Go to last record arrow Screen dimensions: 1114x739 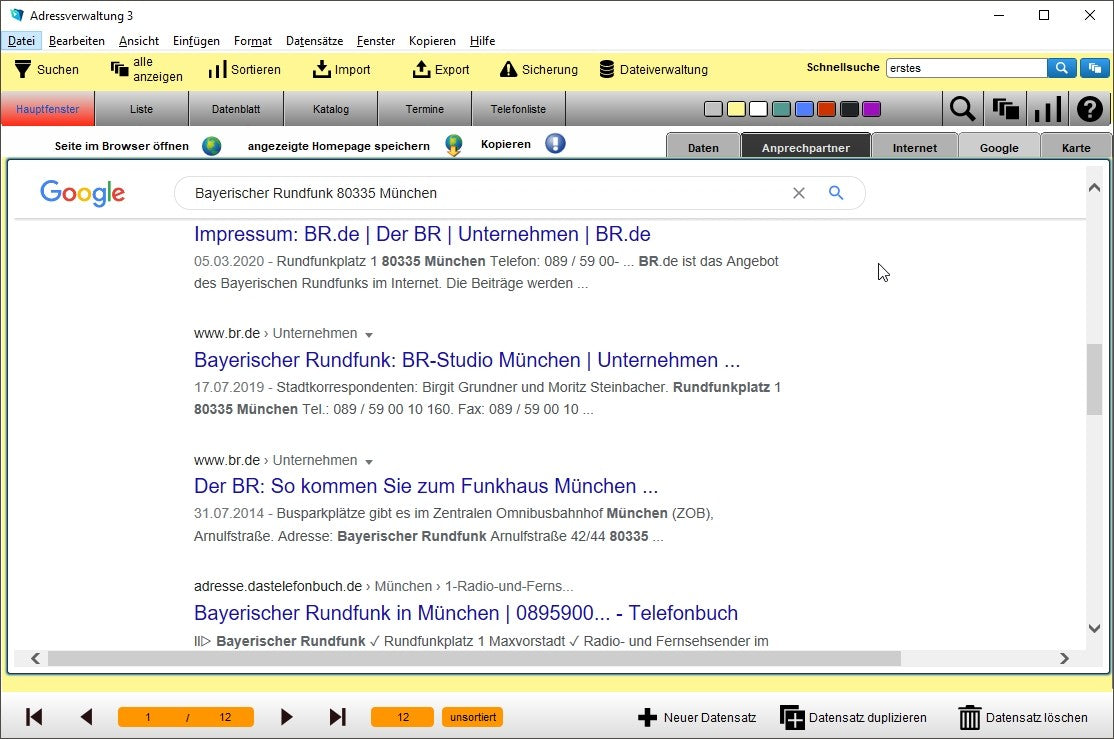[338, 717]
